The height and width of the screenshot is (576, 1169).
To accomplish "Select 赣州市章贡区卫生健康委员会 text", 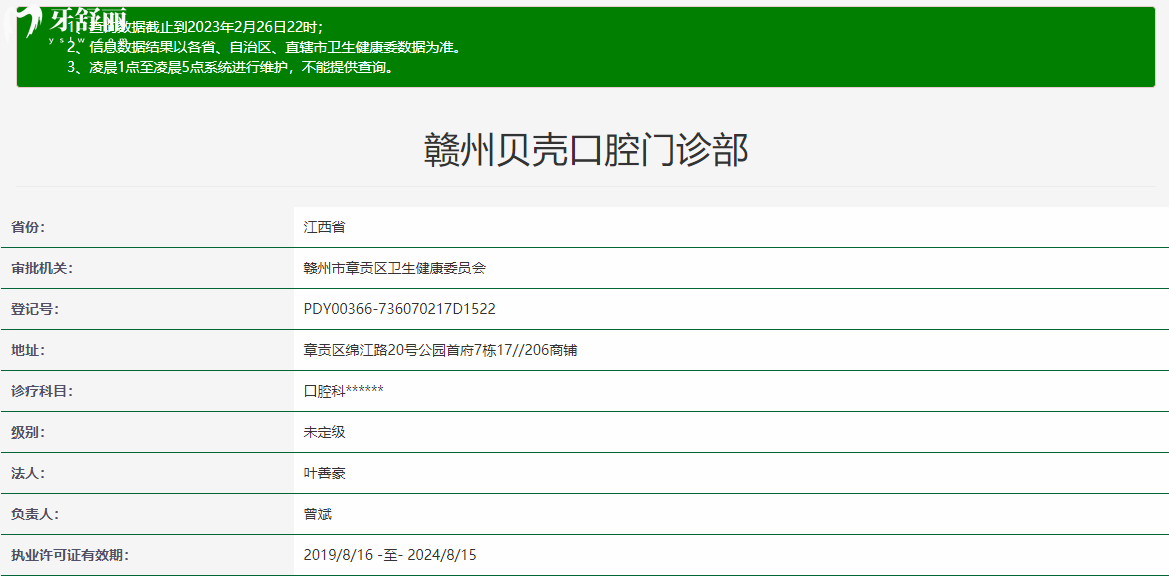I will 394,268.
